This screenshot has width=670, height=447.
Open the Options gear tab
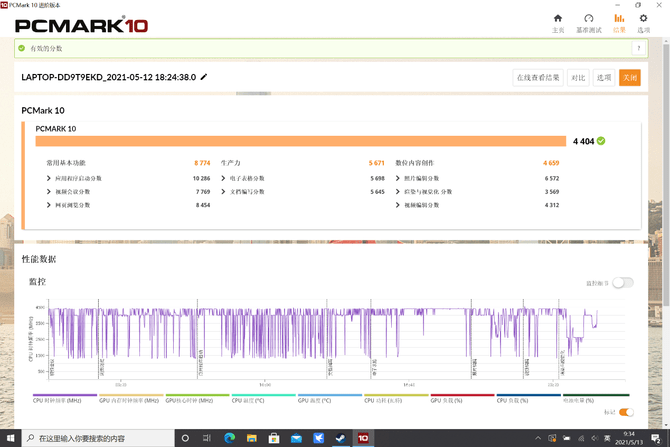coord(643,18)
